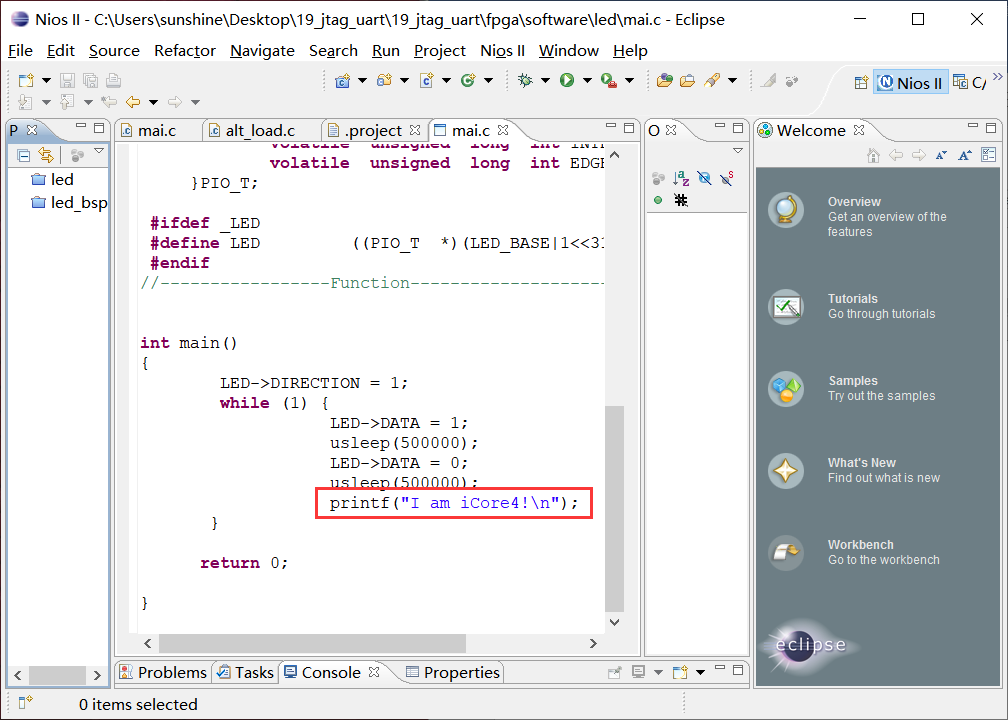Click the Debug bug icon

click(x=525, y=80)
